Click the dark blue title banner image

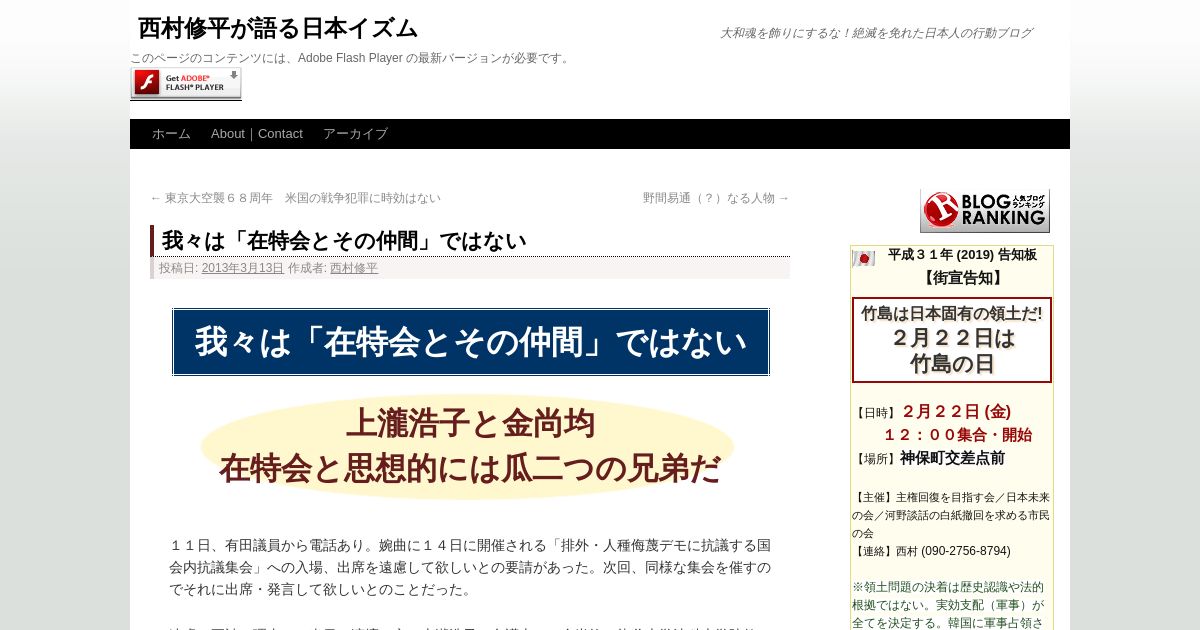[471, 342]
